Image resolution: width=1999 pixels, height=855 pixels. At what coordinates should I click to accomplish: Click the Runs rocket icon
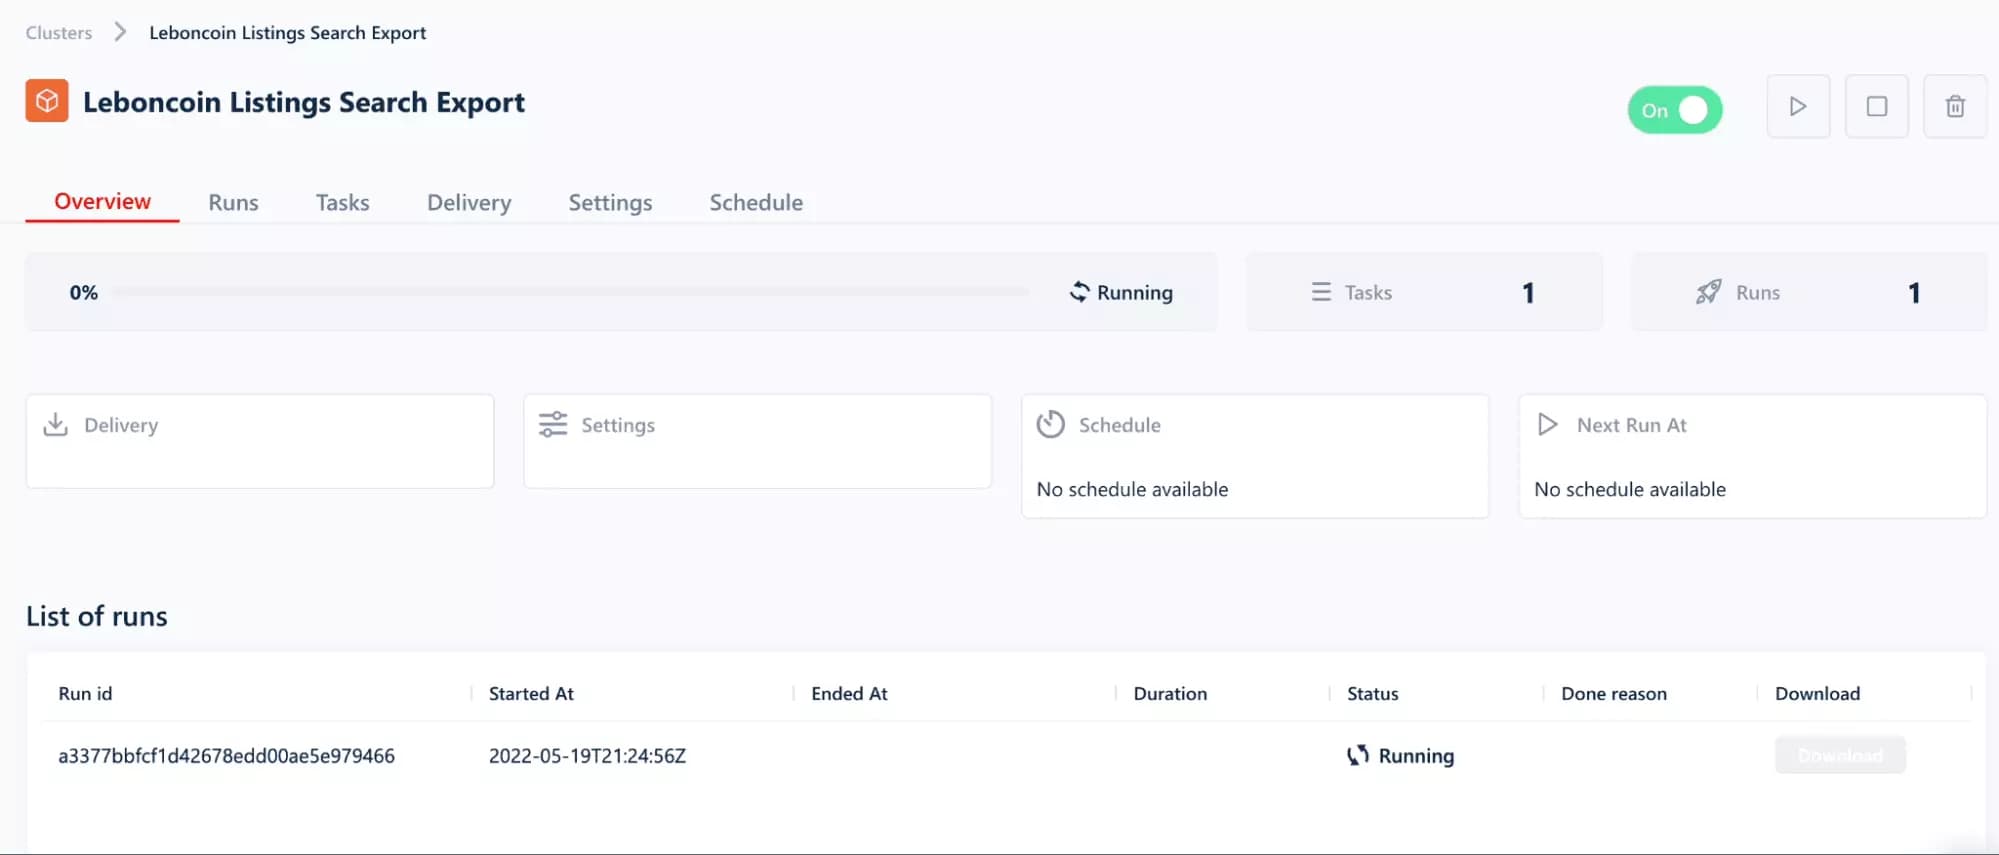click(x=1709, y=292)
